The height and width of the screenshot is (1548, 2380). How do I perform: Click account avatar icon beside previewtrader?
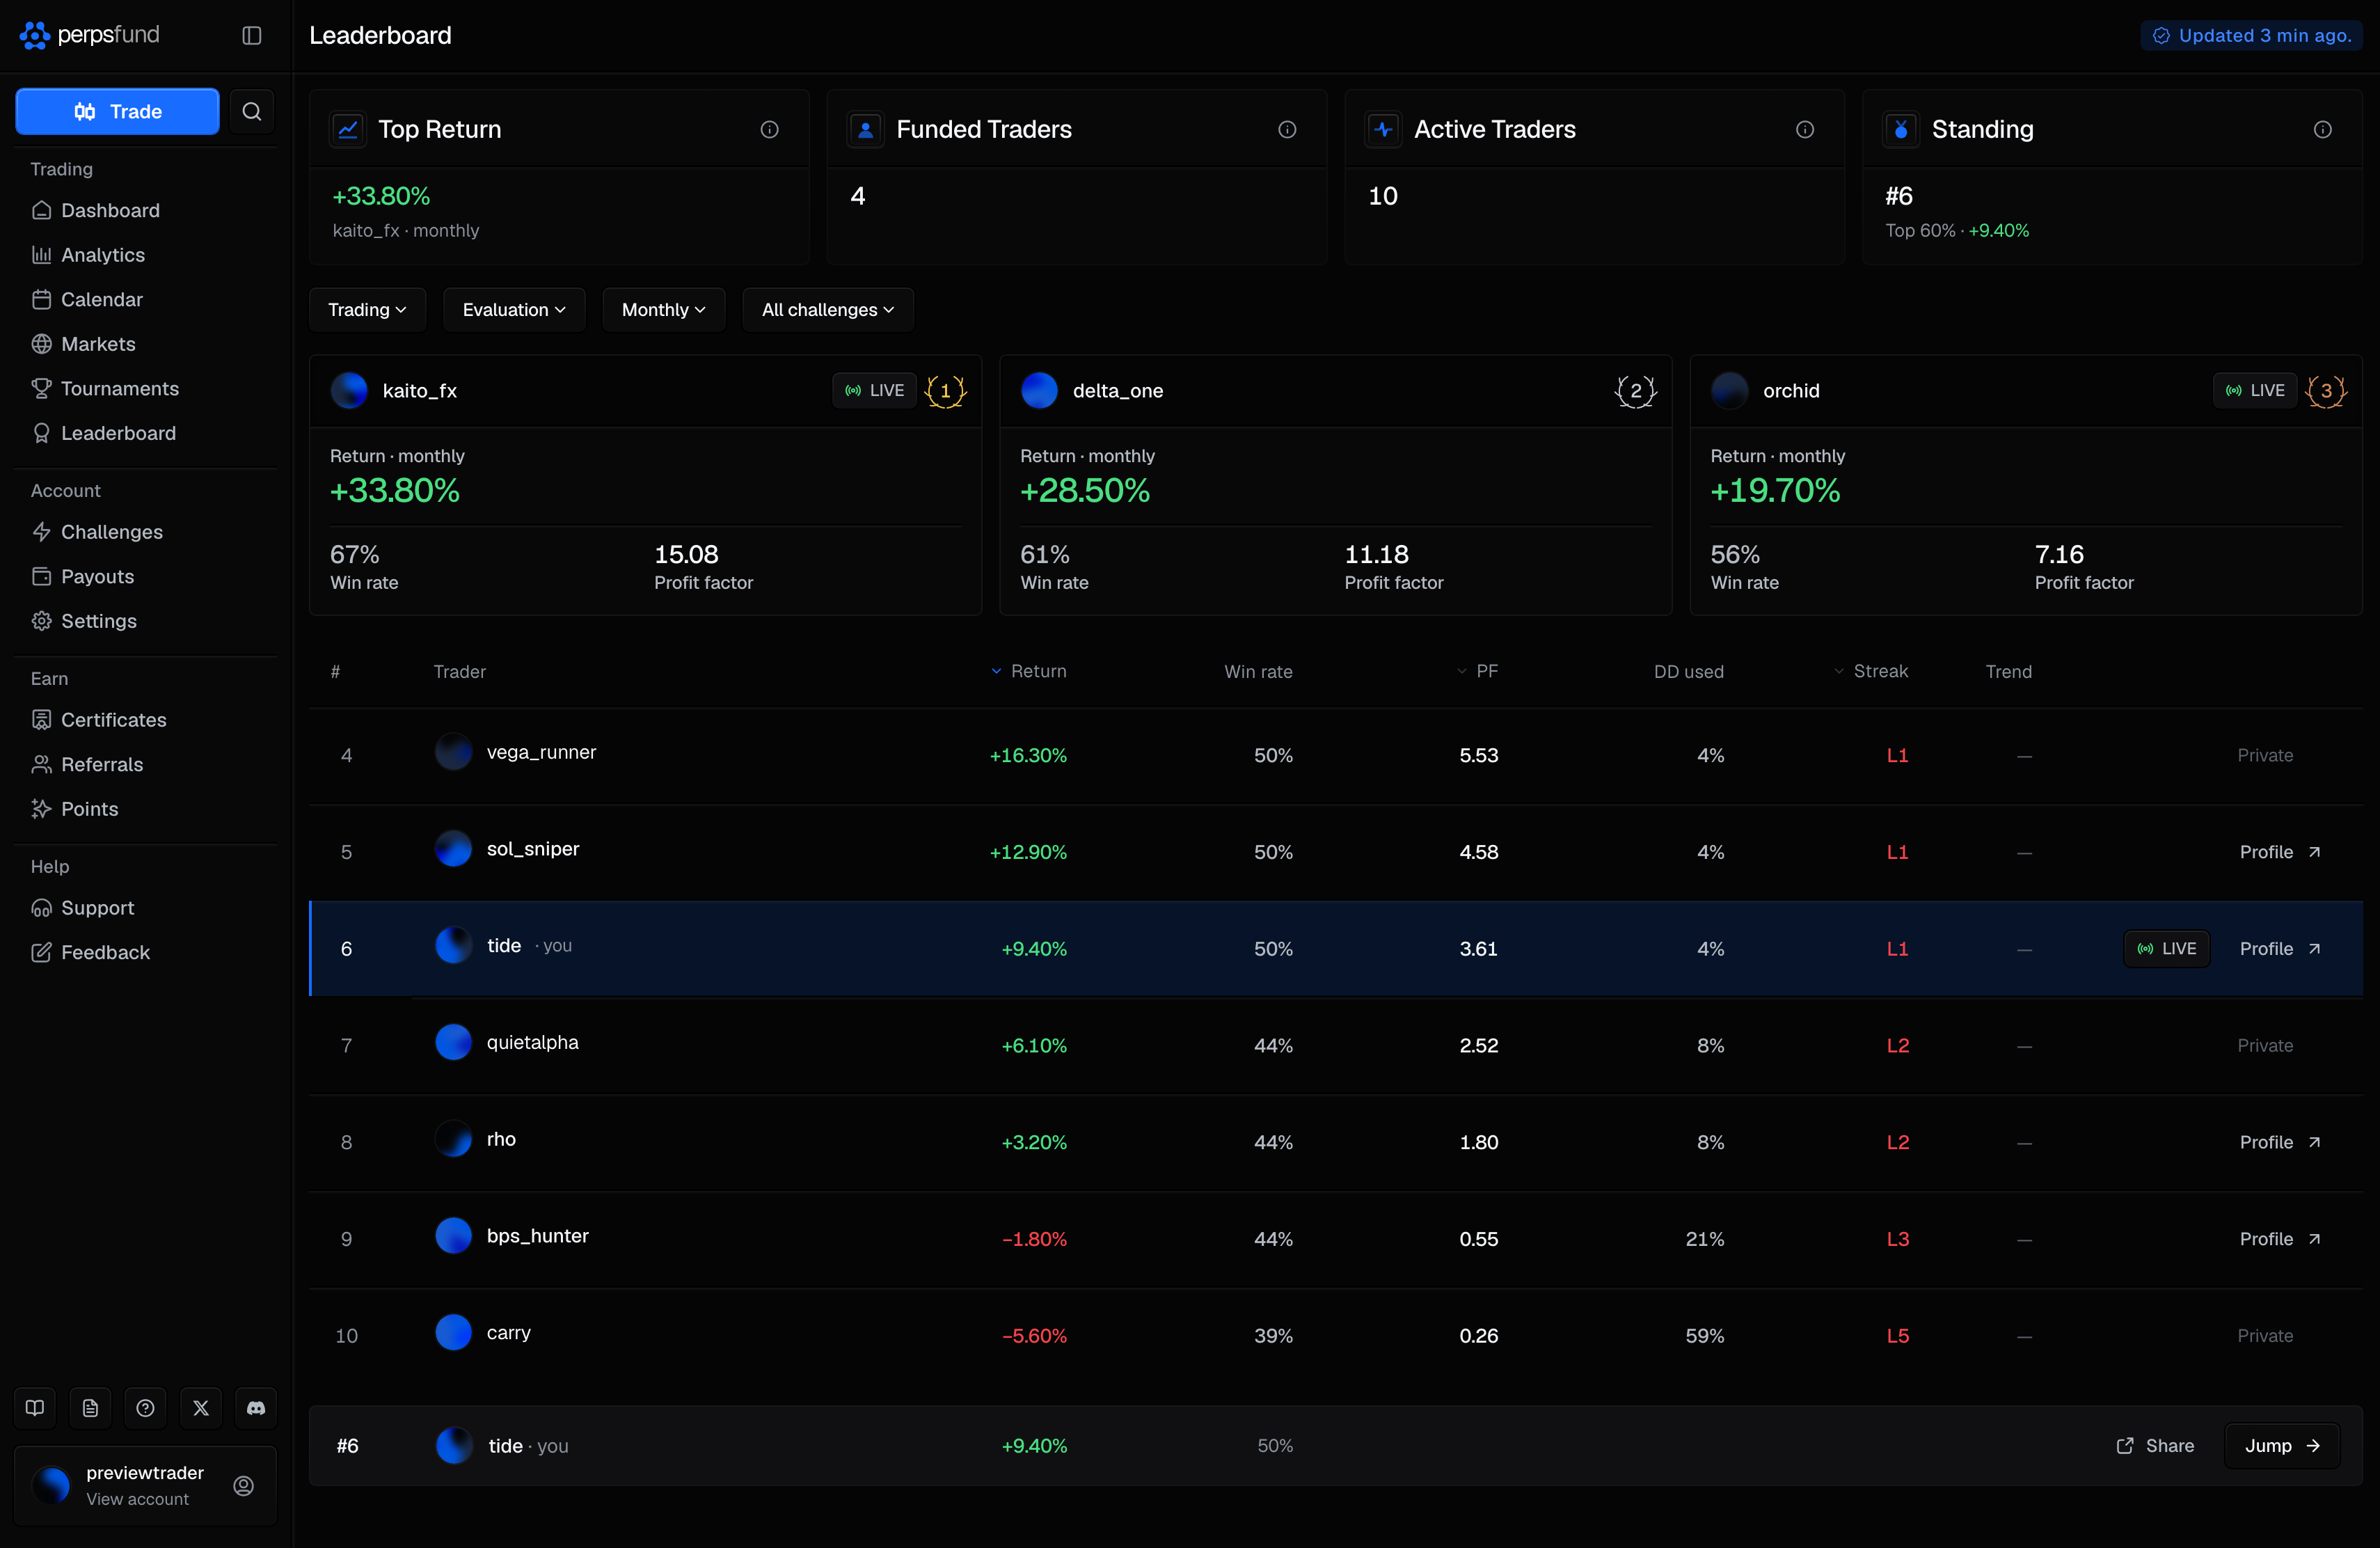click(243, 1485)
